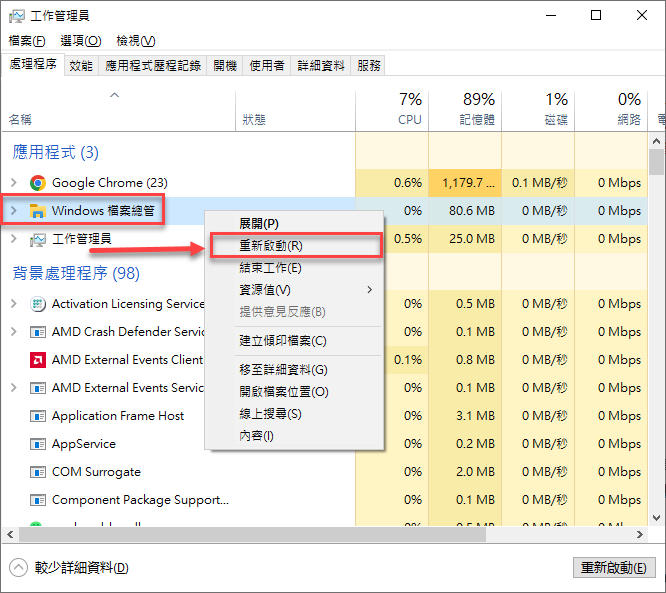
Task: Expand the 工作管理員 process group
Action: point(14,239)
